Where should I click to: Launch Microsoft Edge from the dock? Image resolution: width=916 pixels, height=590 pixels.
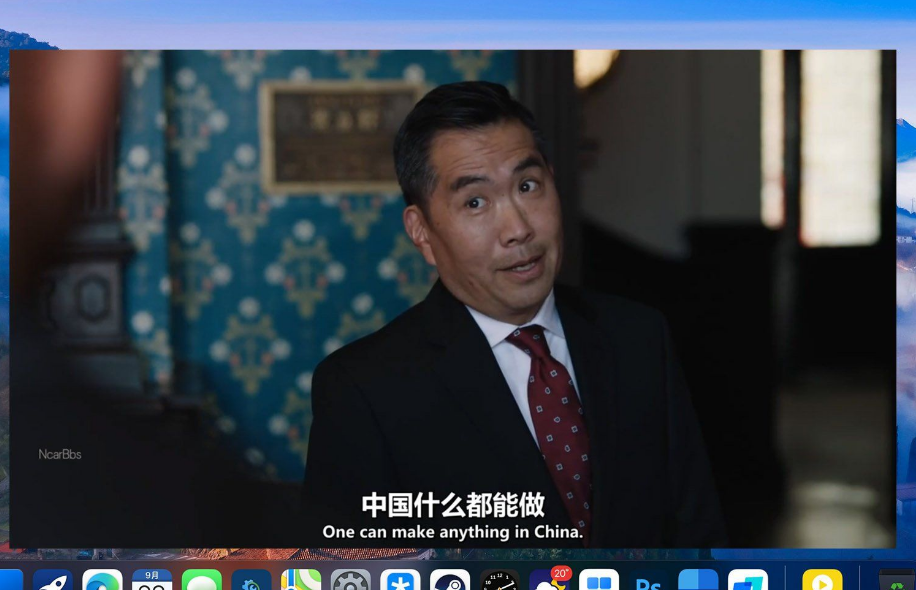click(x=102, y=581)
